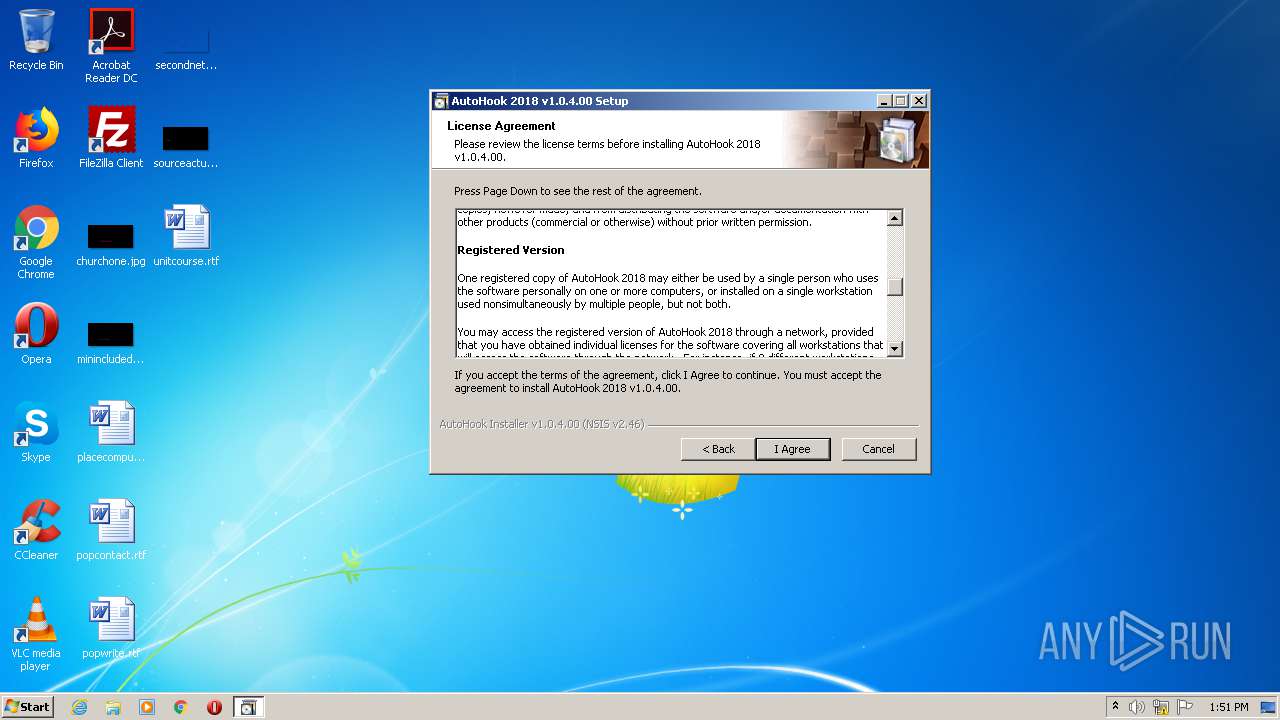
Task: Click the 'License Agreement' header text
Action: point(501,126)
